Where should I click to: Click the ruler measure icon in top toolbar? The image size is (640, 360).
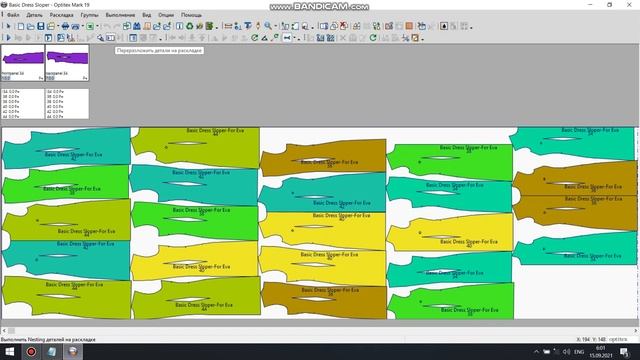[x=228, y=27]
